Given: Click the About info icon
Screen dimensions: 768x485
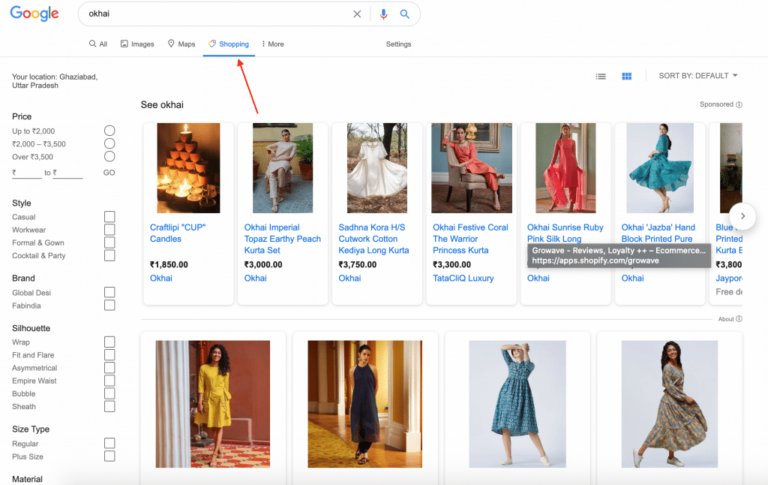Looking at the screenshot, I should coord(739,319).
